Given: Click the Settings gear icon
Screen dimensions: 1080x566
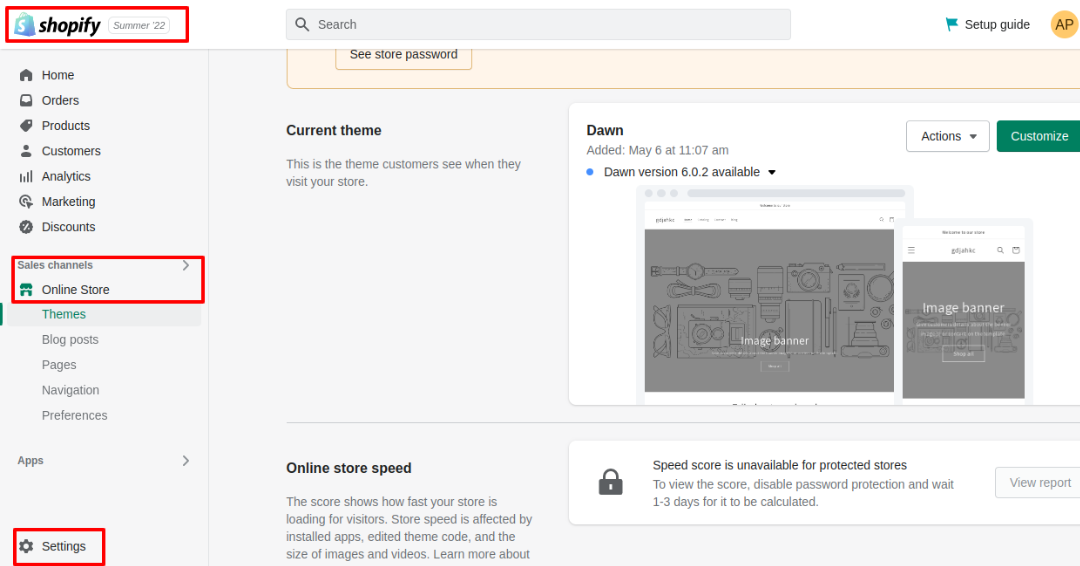Looking at the screenshot, I should pos(26,546).
